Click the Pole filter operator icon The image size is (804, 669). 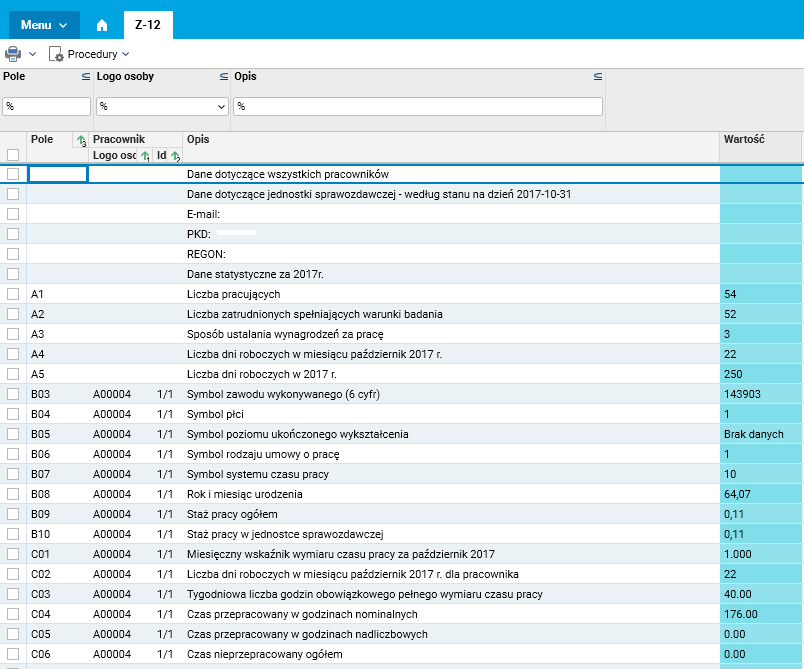pos(85,77)
